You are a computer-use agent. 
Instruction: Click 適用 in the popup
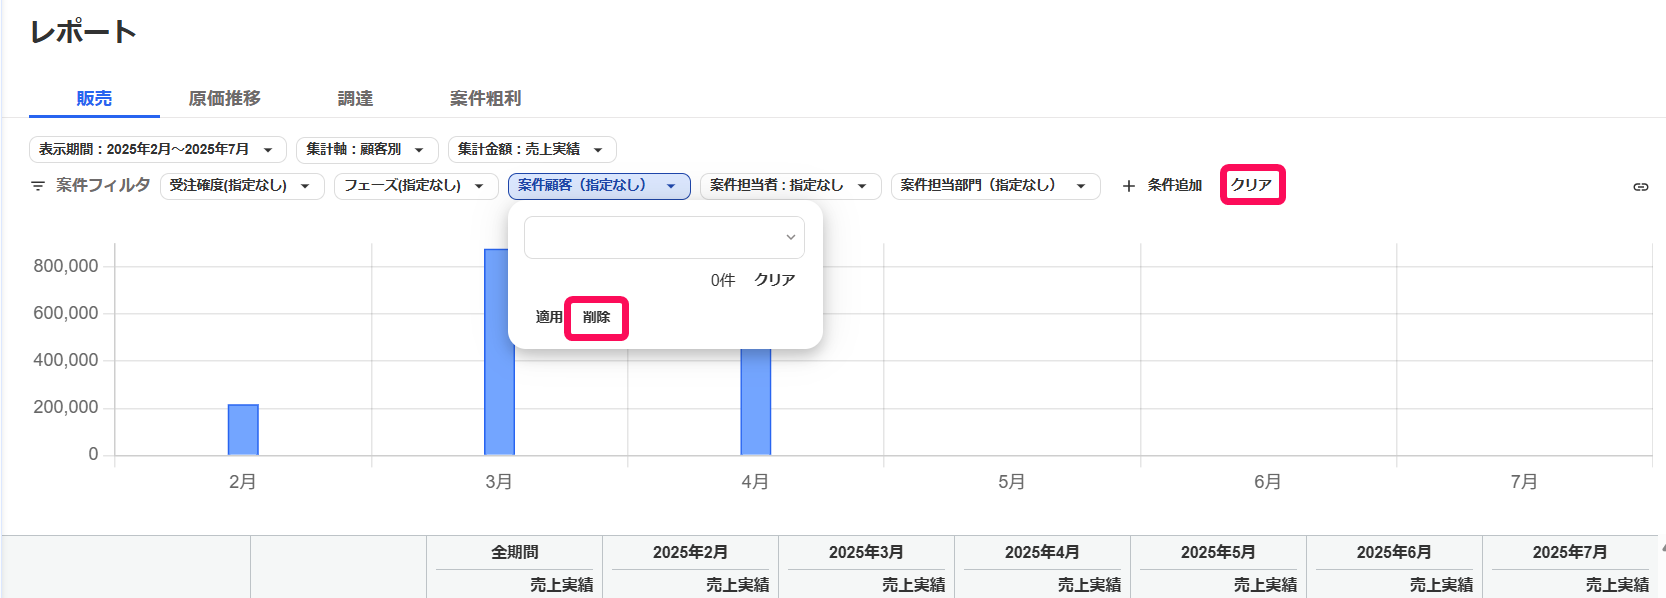point(548,317)
